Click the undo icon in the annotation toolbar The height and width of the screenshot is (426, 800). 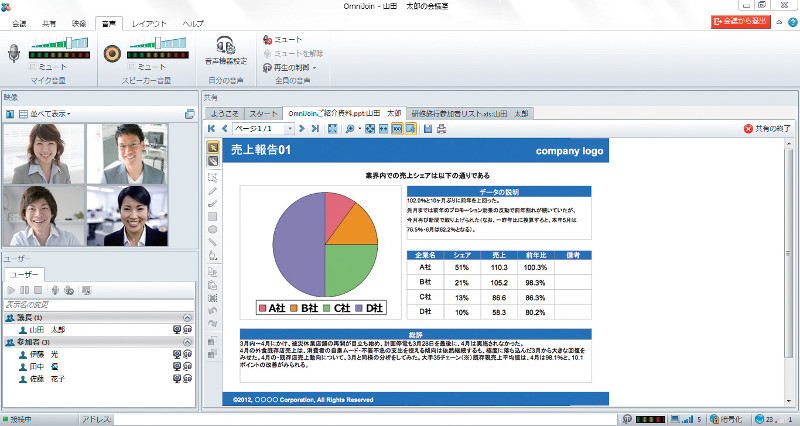(x=213, y=311)
